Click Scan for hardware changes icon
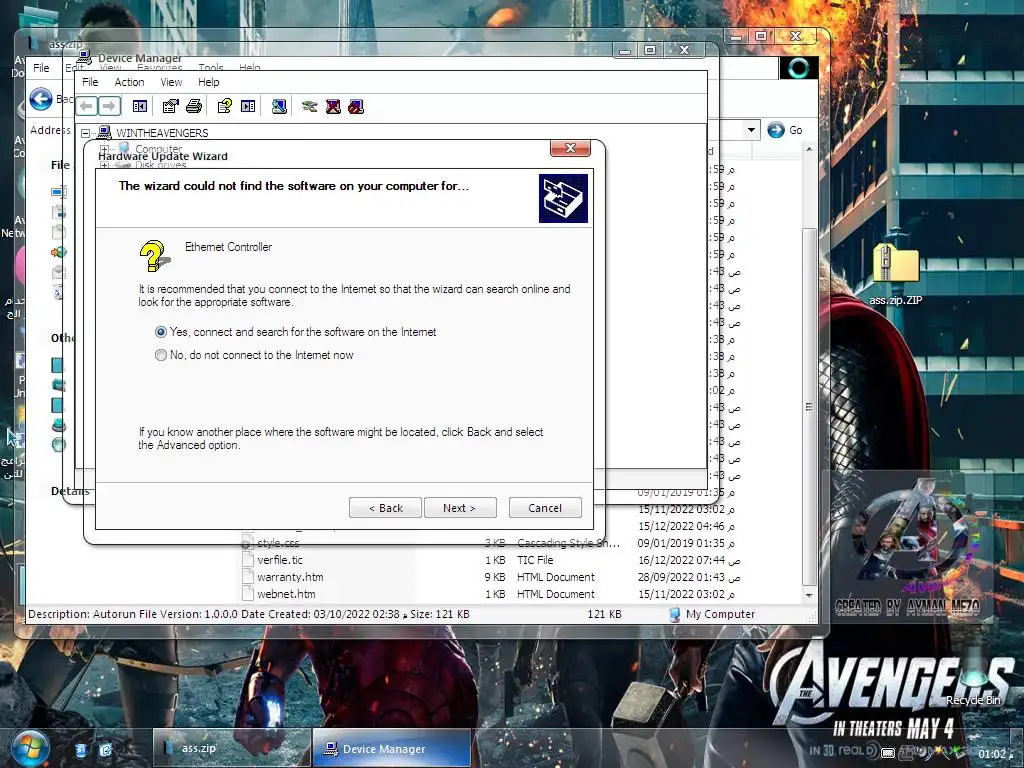The height and width of the screenshot is (768, 1024). click(x=279, y=106)
